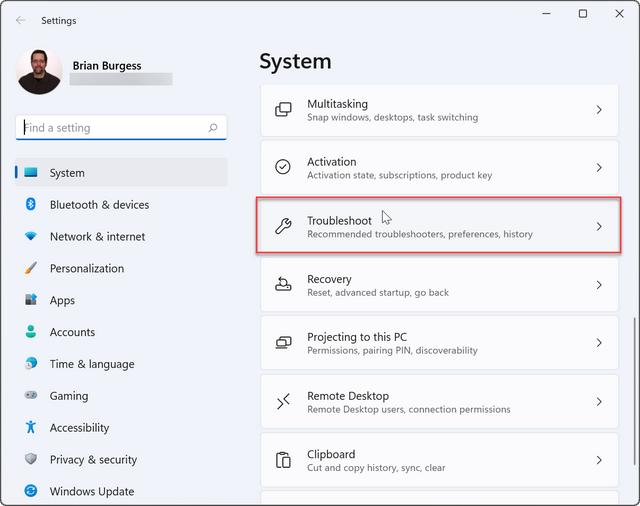Click the Accessibility figure icon
Screen dimensions: 640x506
click(x=31, y=427)
